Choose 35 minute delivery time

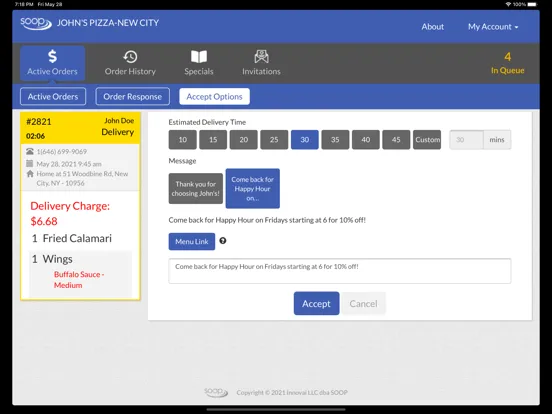335,140
